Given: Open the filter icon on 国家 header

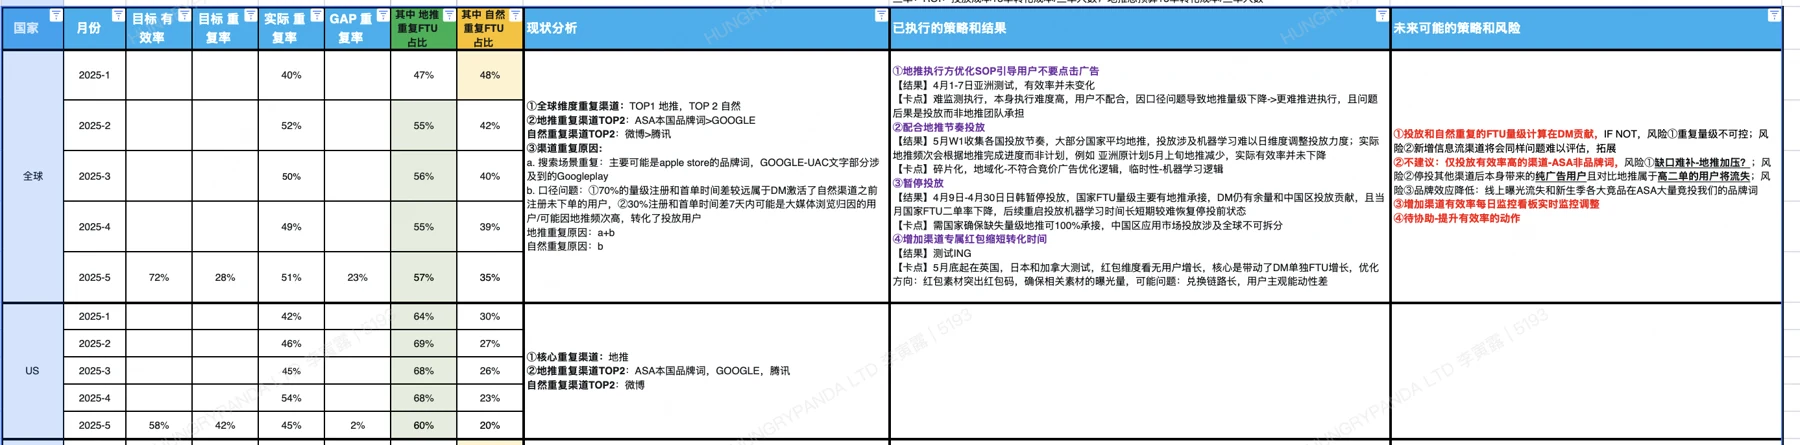Looking at the screenshot, I should coord(55,15).
